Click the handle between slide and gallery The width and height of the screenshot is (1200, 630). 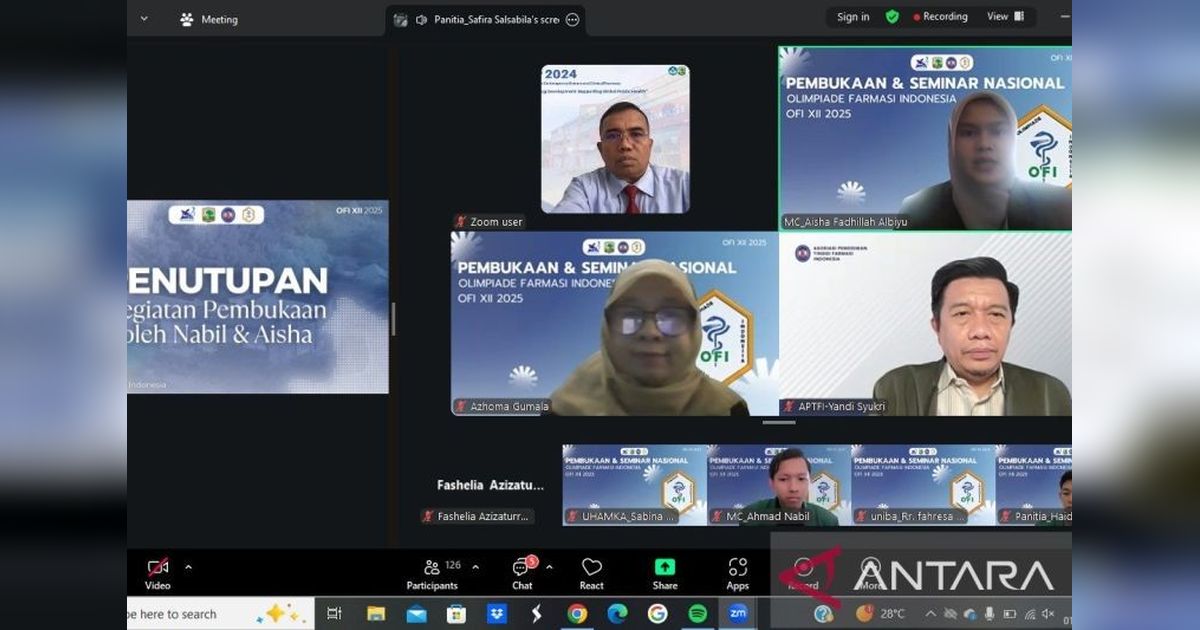coord(392,319)
